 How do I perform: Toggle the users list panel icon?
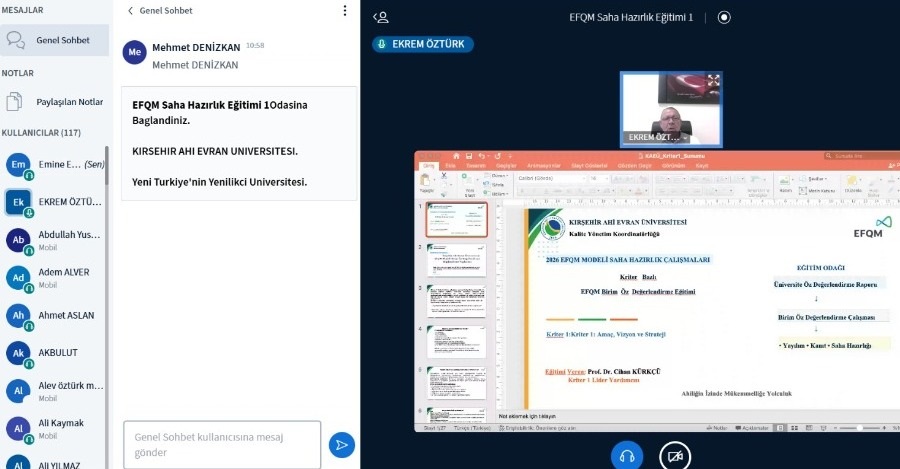coord(381,17)
